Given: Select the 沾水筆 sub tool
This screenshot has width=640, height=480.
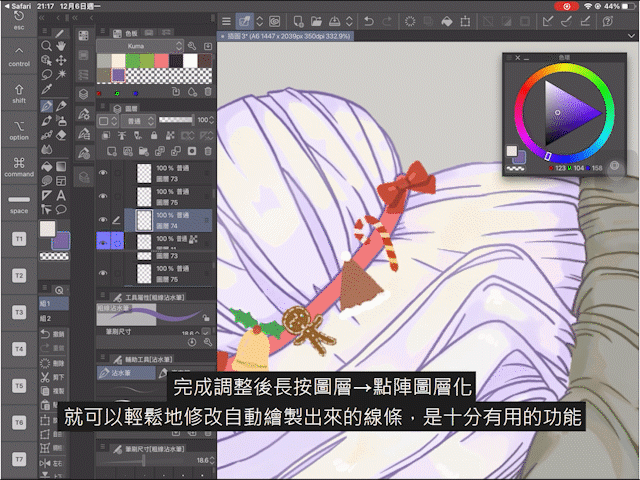Looking at the screenshot, I should 126,373.
